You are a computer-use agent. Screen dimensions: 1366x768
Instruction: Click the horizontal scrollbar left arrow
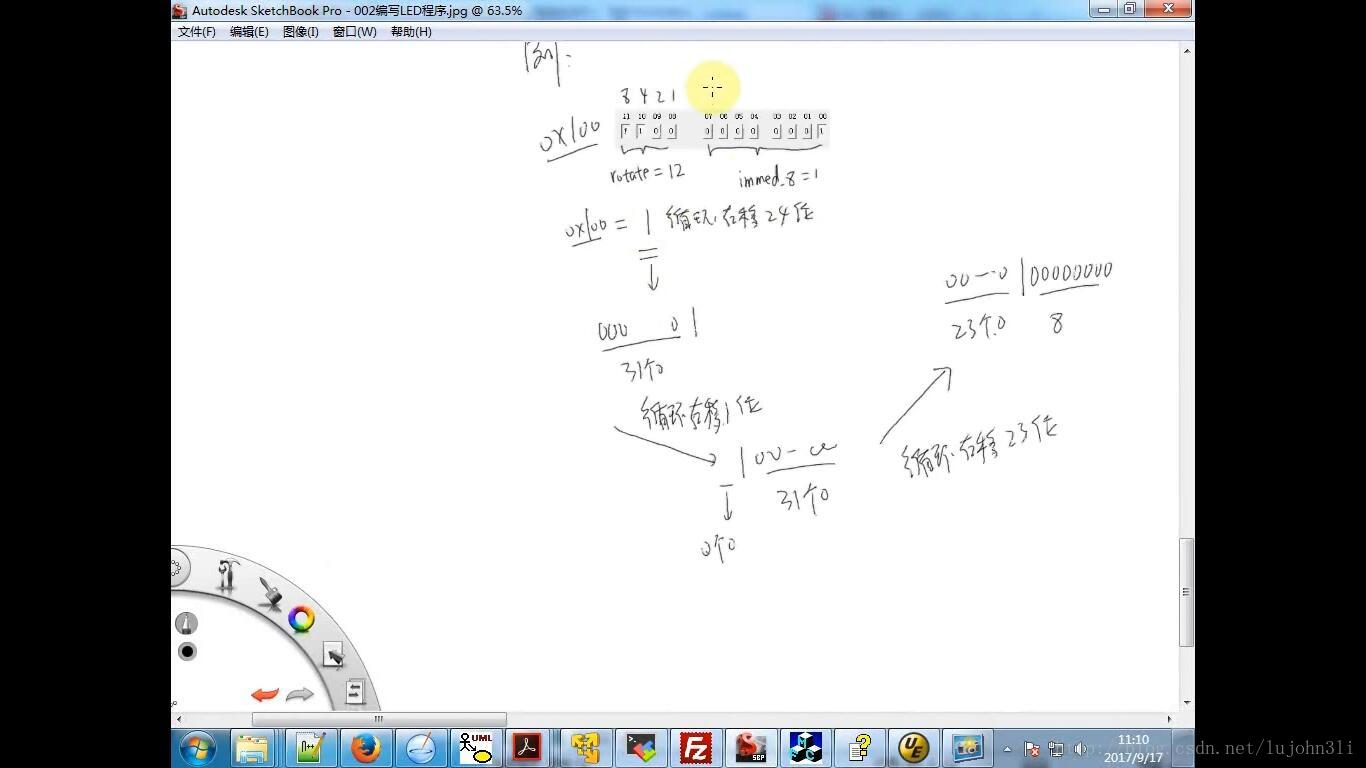coord(178,719)
